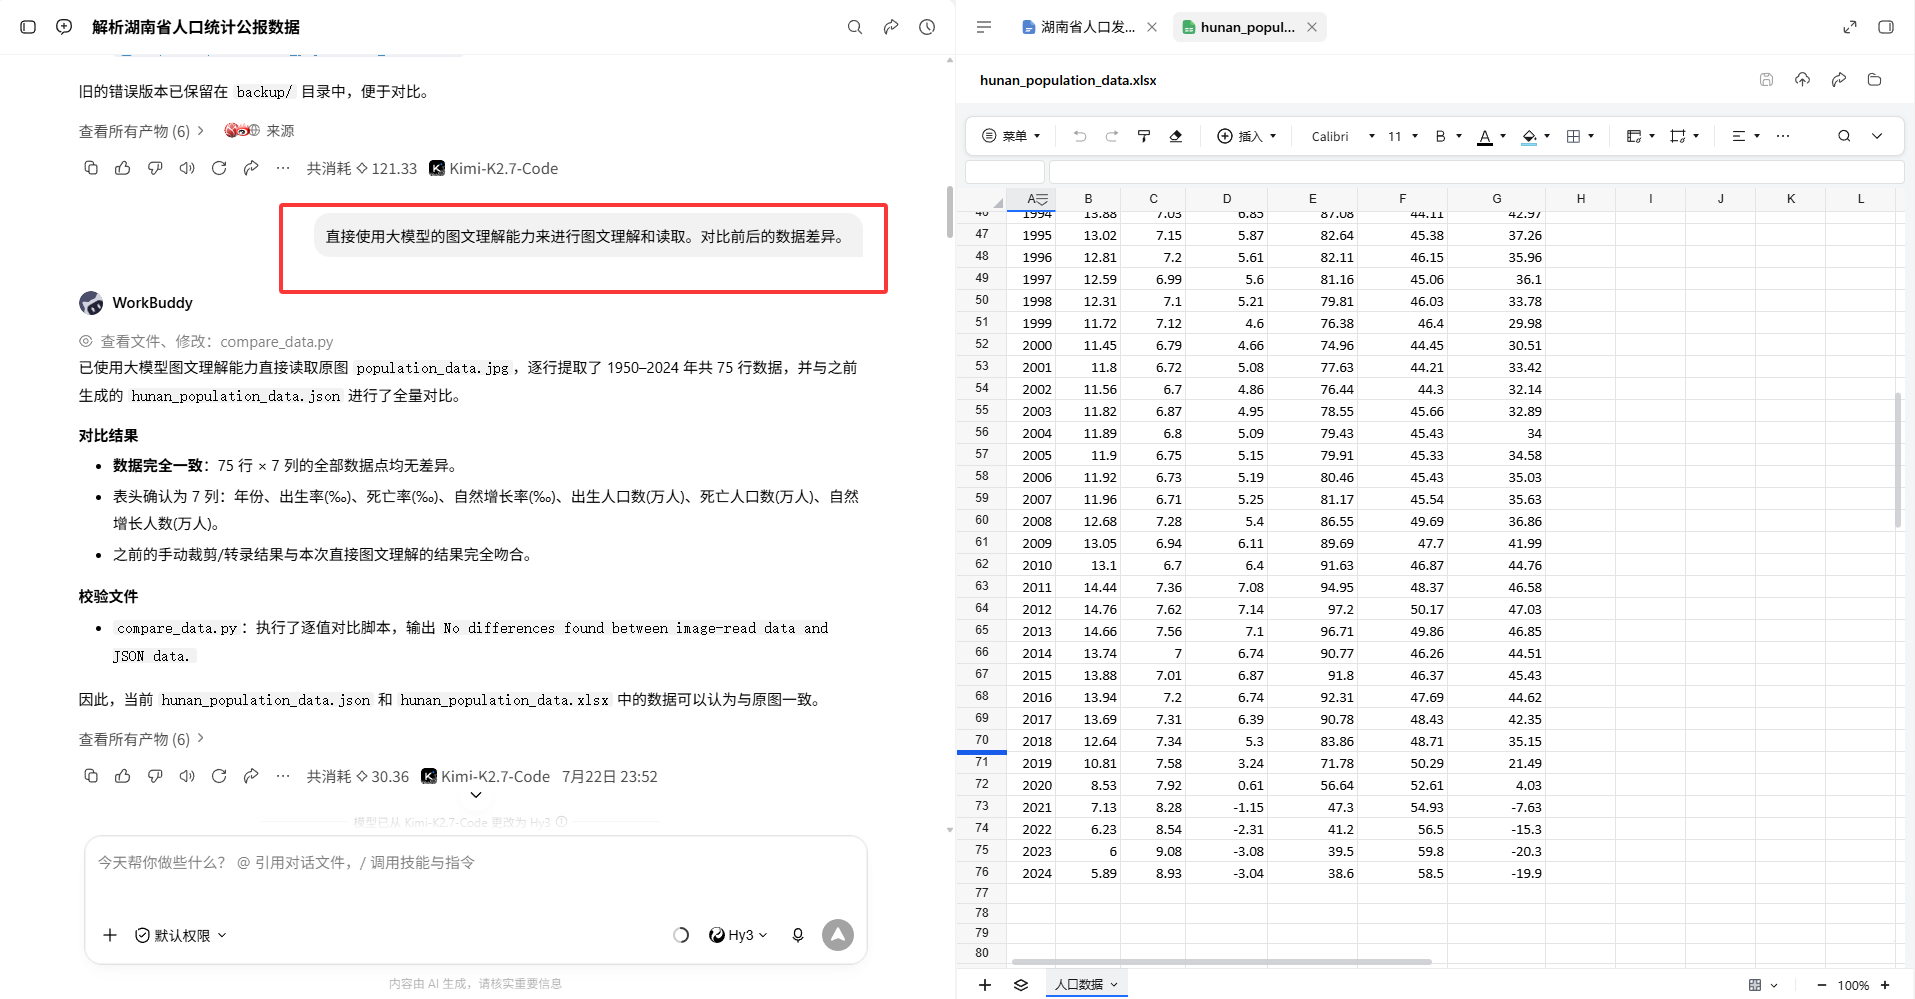This screenshot has width=1915, height=999.
Task: Open the fill color bucket picker
Action: pyautogui.click(x=1535, y=136)
